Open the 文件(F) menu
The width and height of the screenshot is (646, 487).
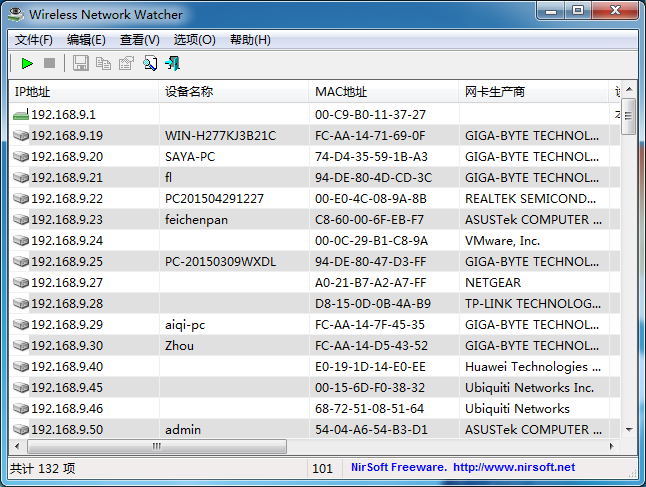[x=34, y=40]
